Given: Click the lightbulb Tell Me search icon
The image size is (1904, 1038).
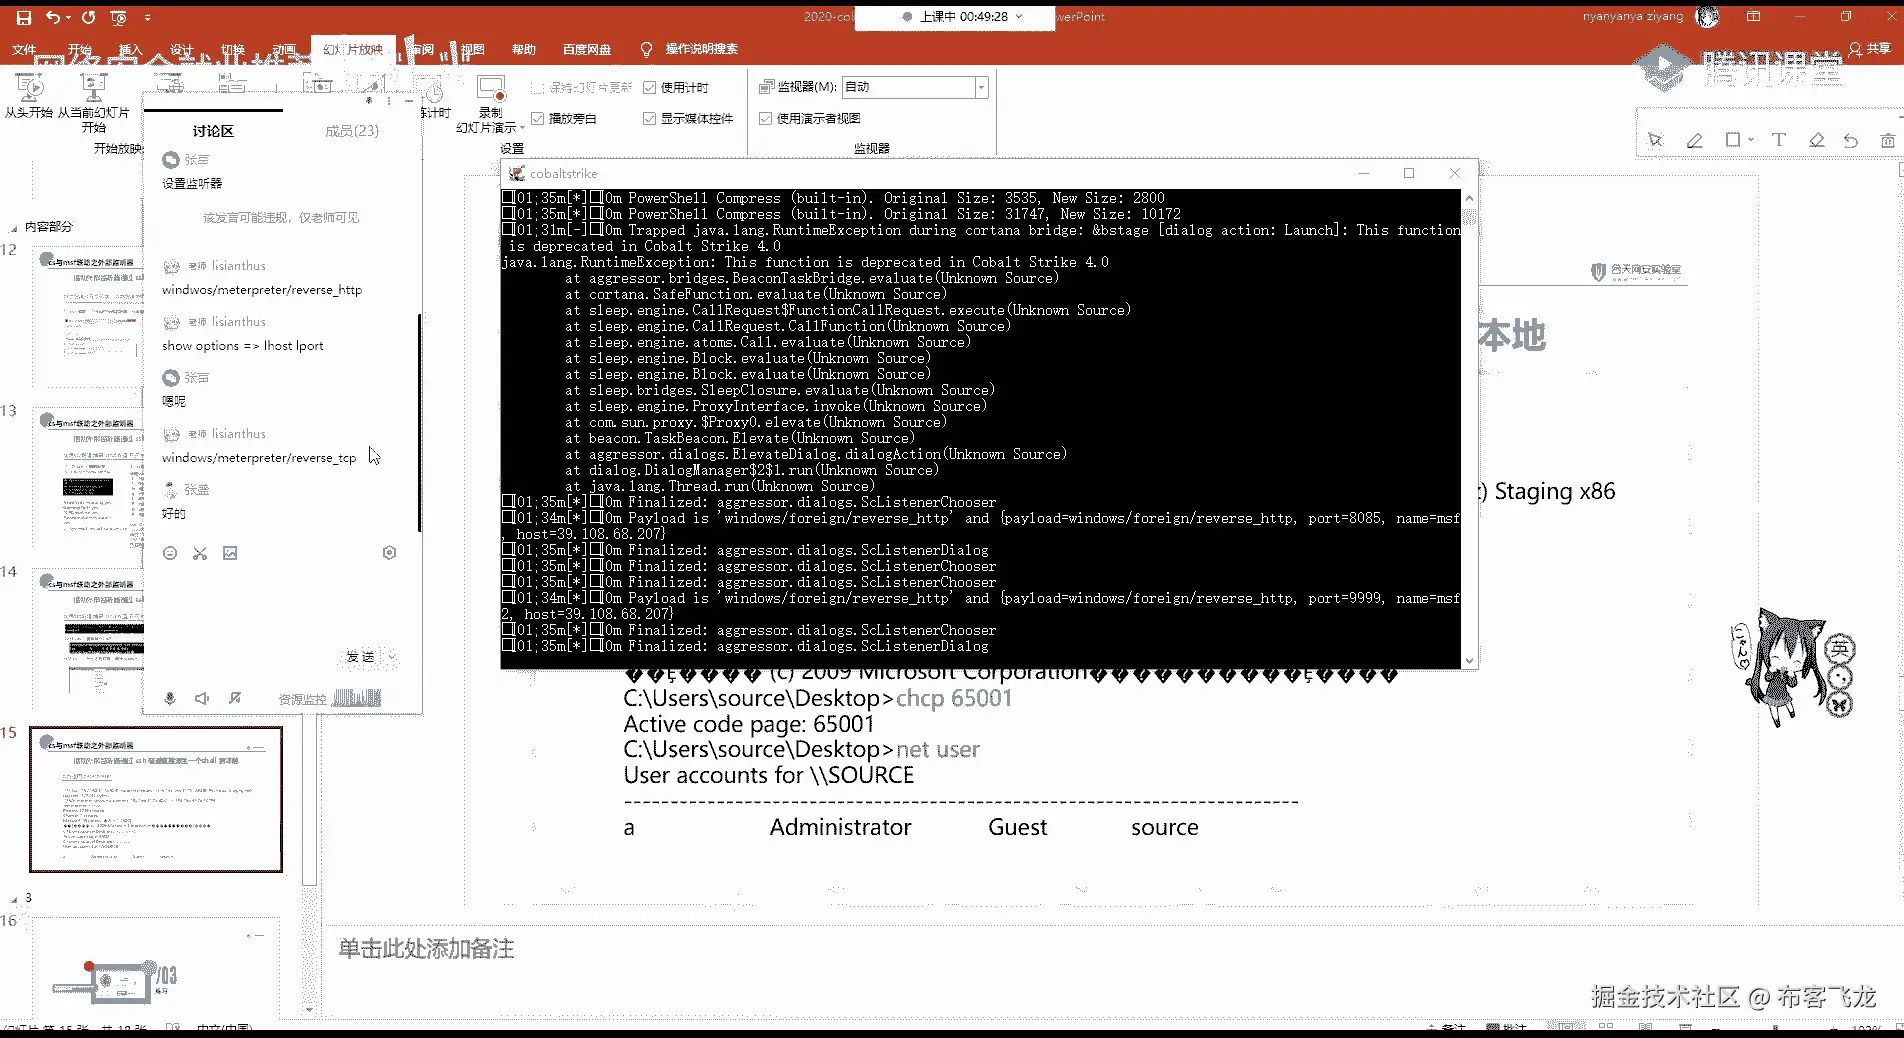Looking at the screenshot, I should click(646, 49).
